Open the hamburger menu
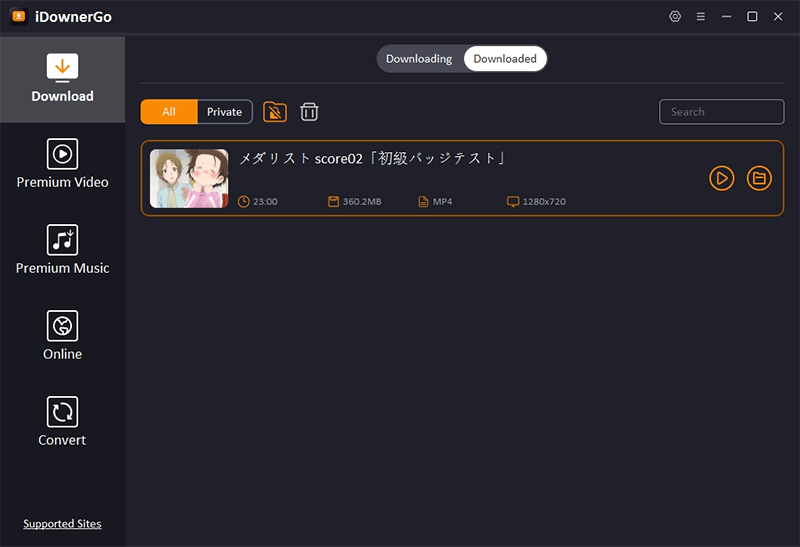Image resolution: width=800 pixels, height=547 pixels. (x=701, y=16)
